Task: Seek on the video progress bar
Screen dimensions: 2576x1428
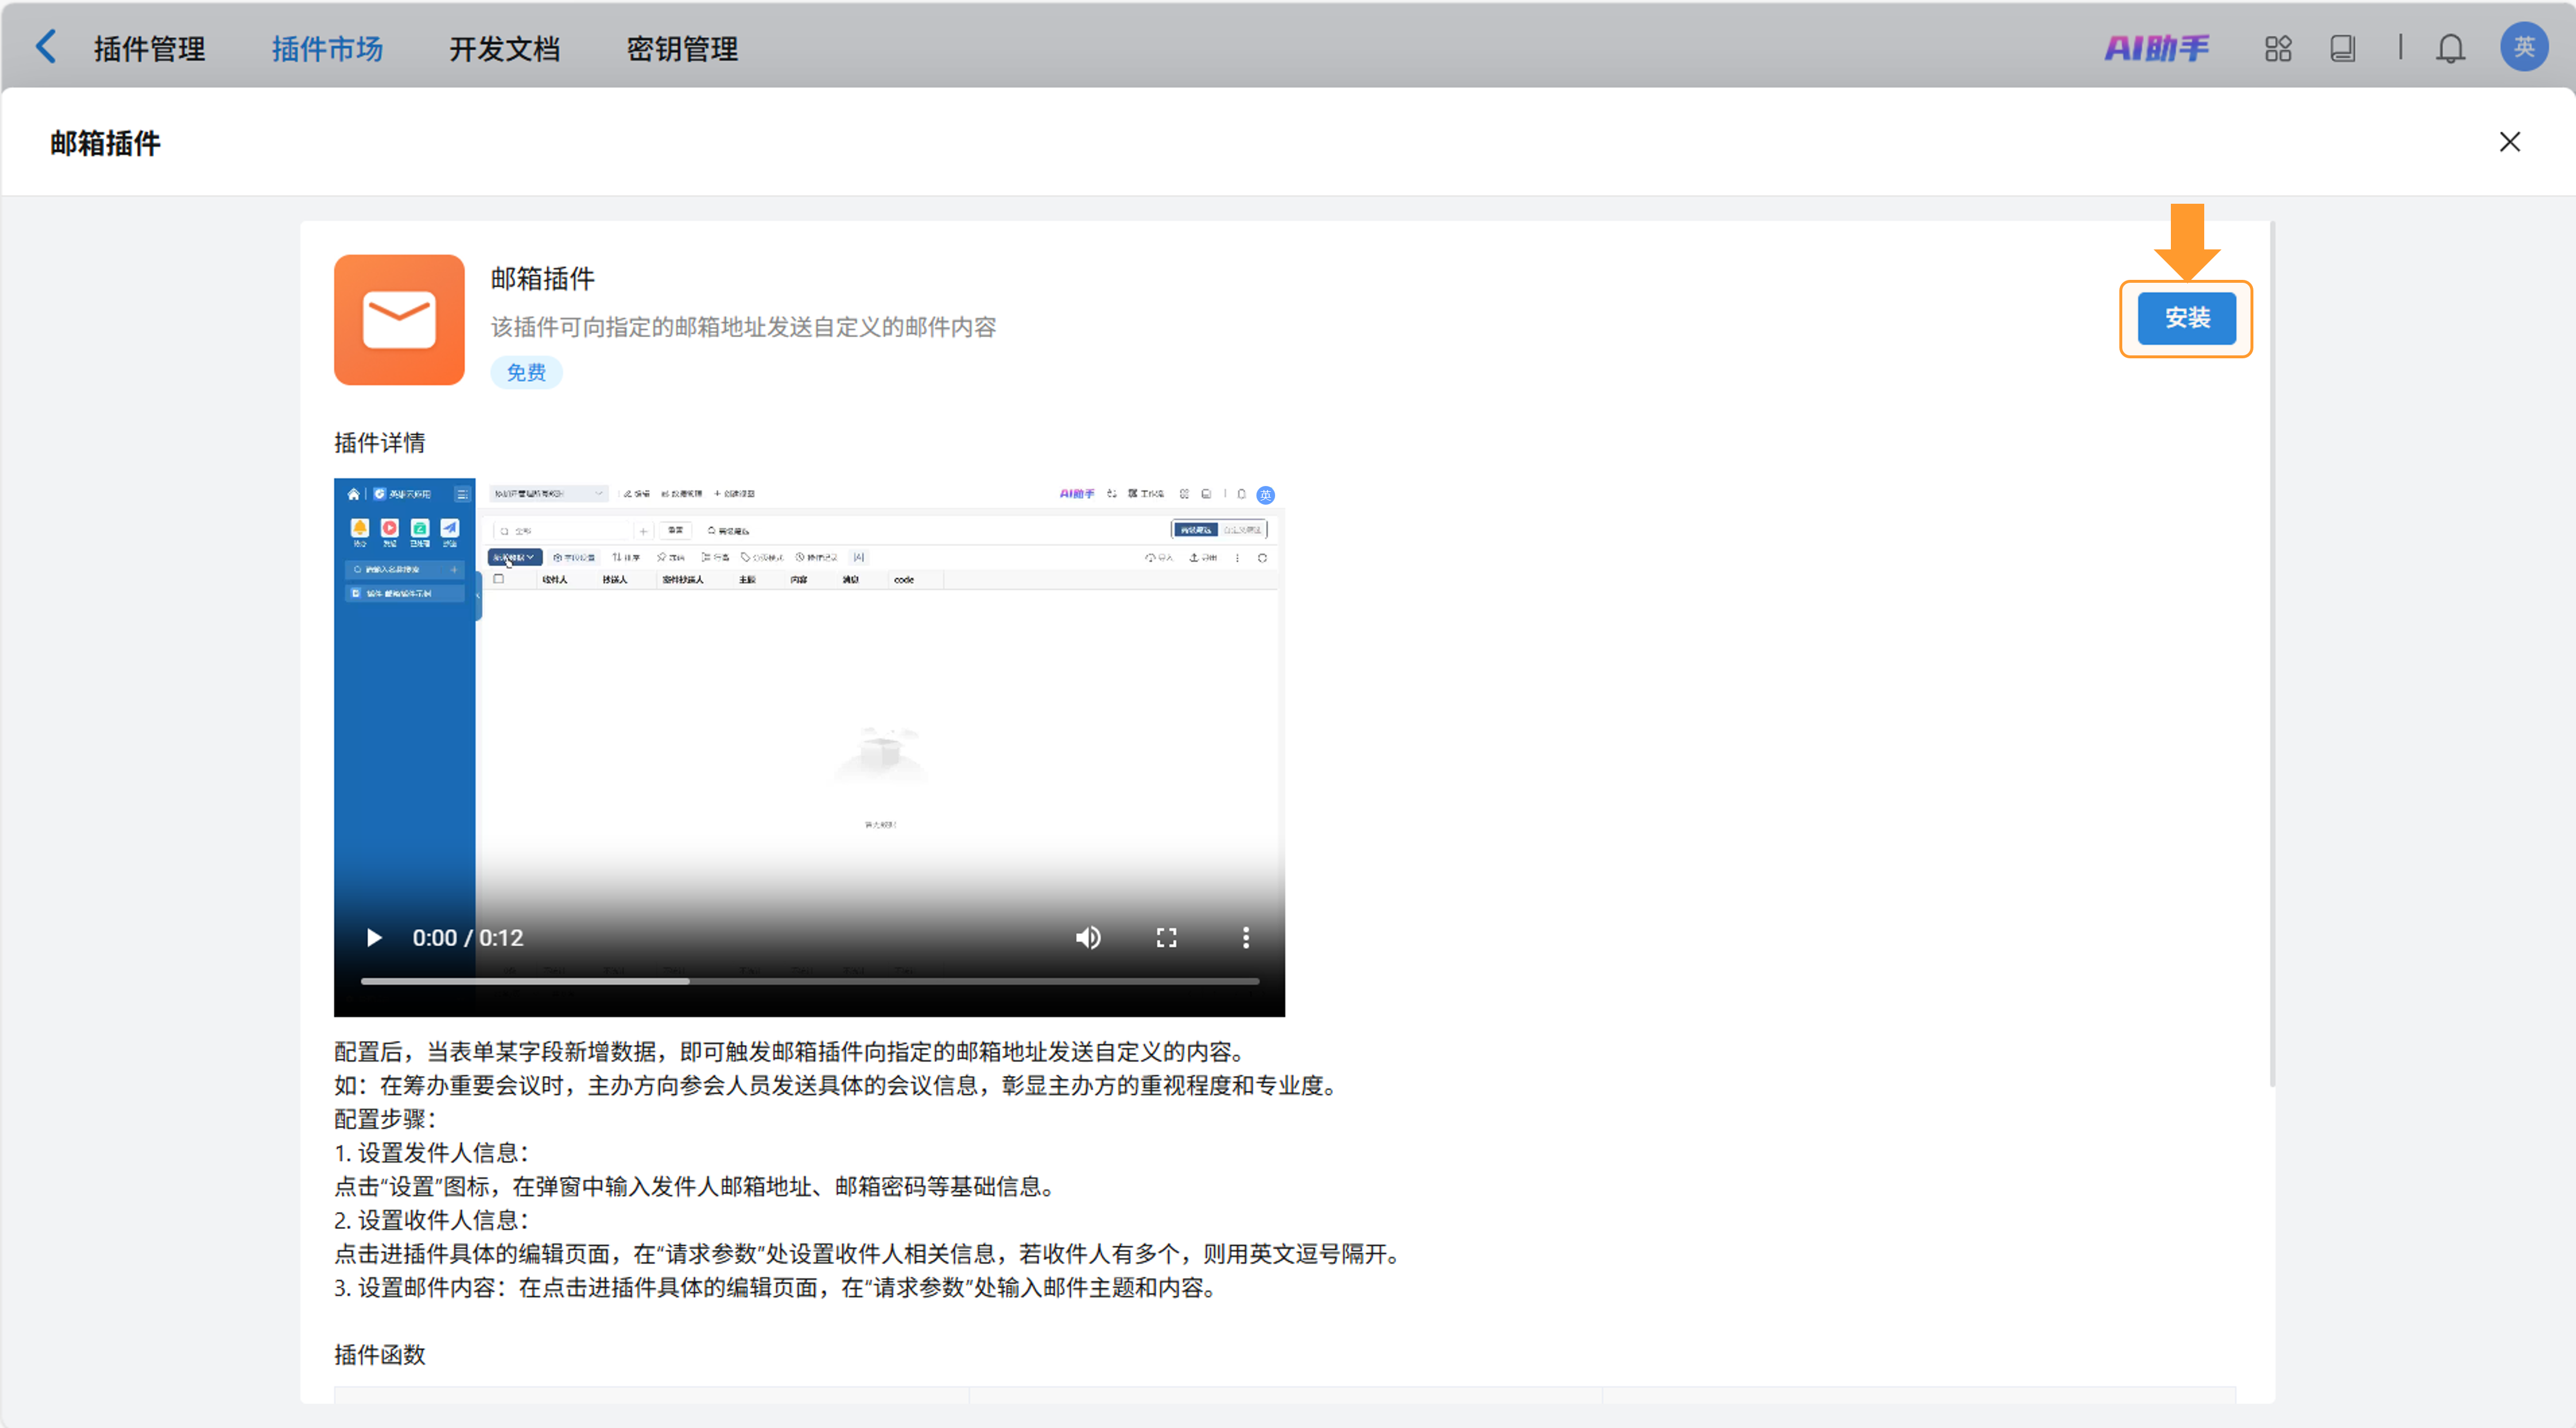Action: 809,981
